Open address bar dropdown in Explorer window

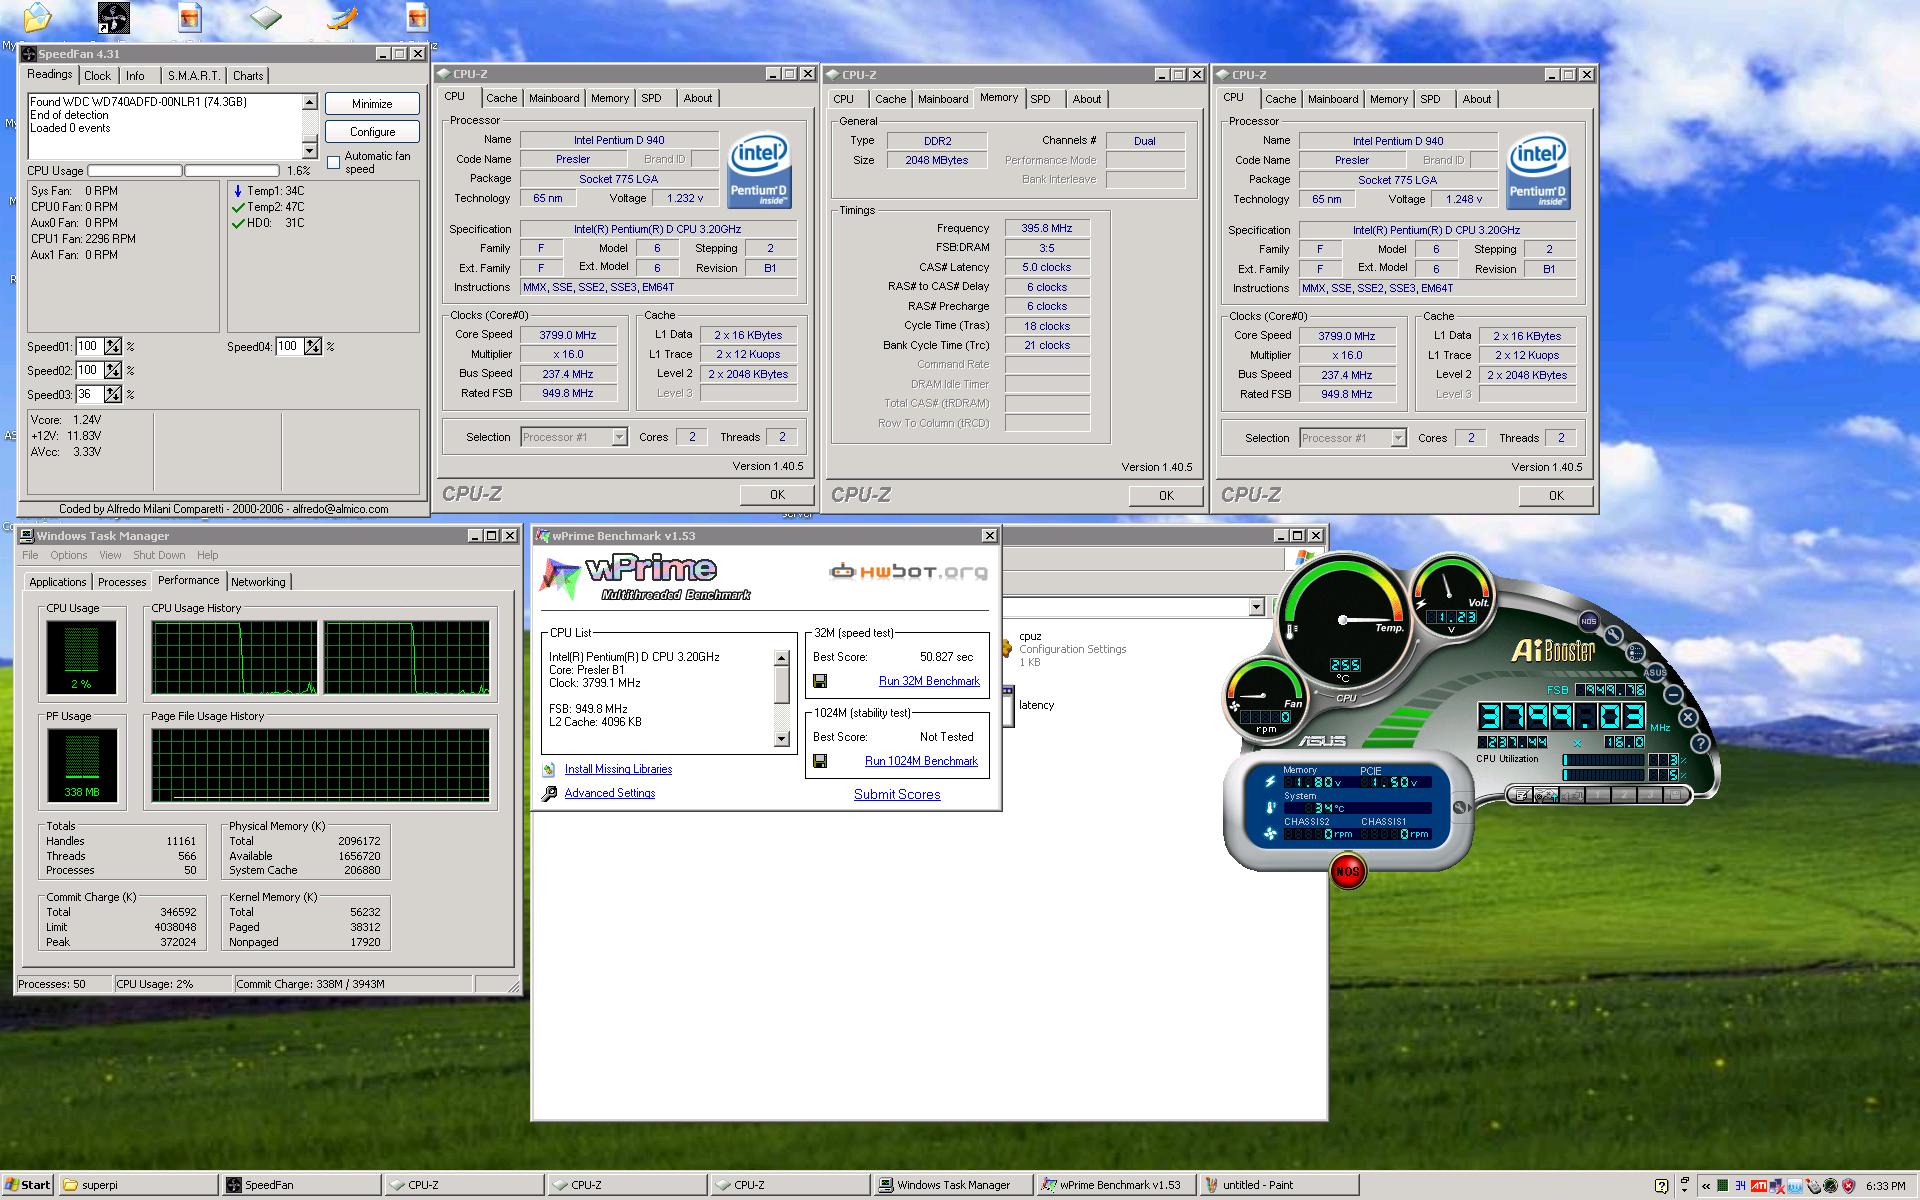point(1256,607)
